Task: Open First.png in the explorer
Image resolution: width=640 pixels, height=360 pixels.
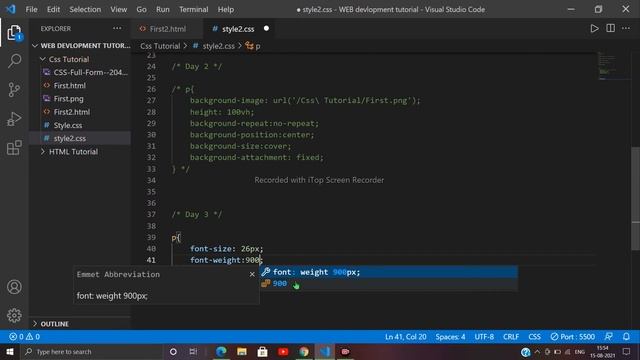Action: [x=69, y=99]
